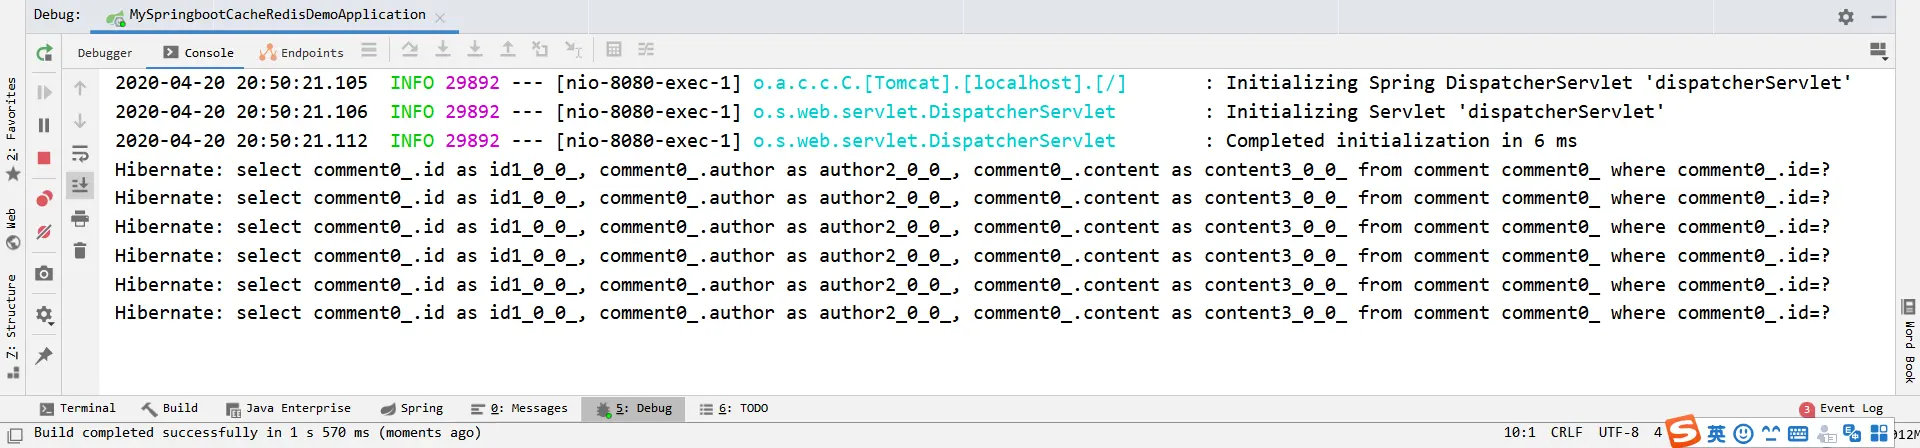Click the 10:1 cursor position indicator
The width and height of the screenshot is (1920, 448).
tap(1519, 433)
